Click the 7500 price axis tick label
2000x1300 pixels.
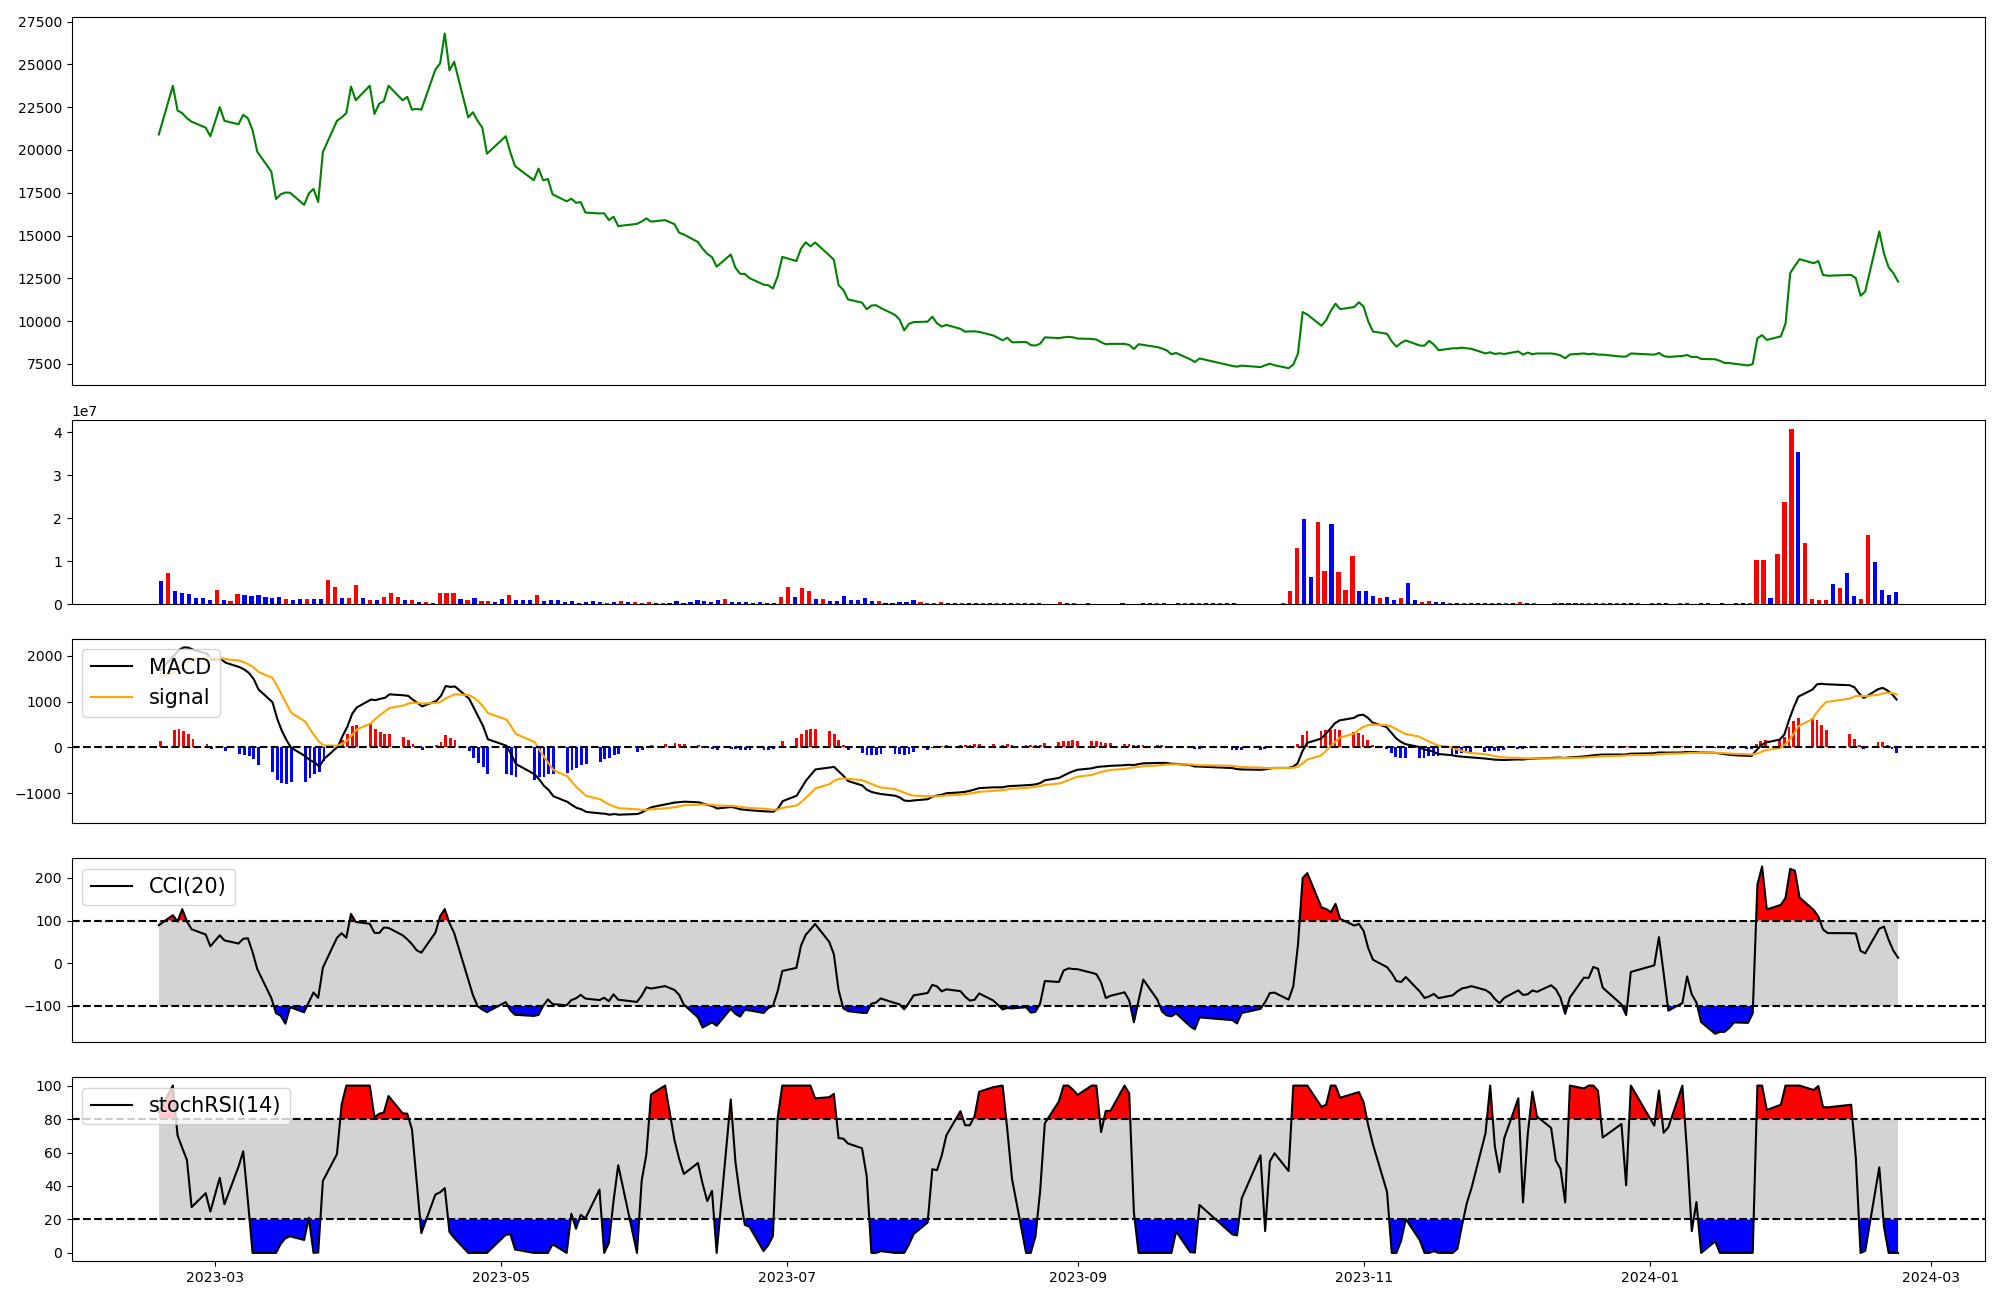(x=44, y=364)
